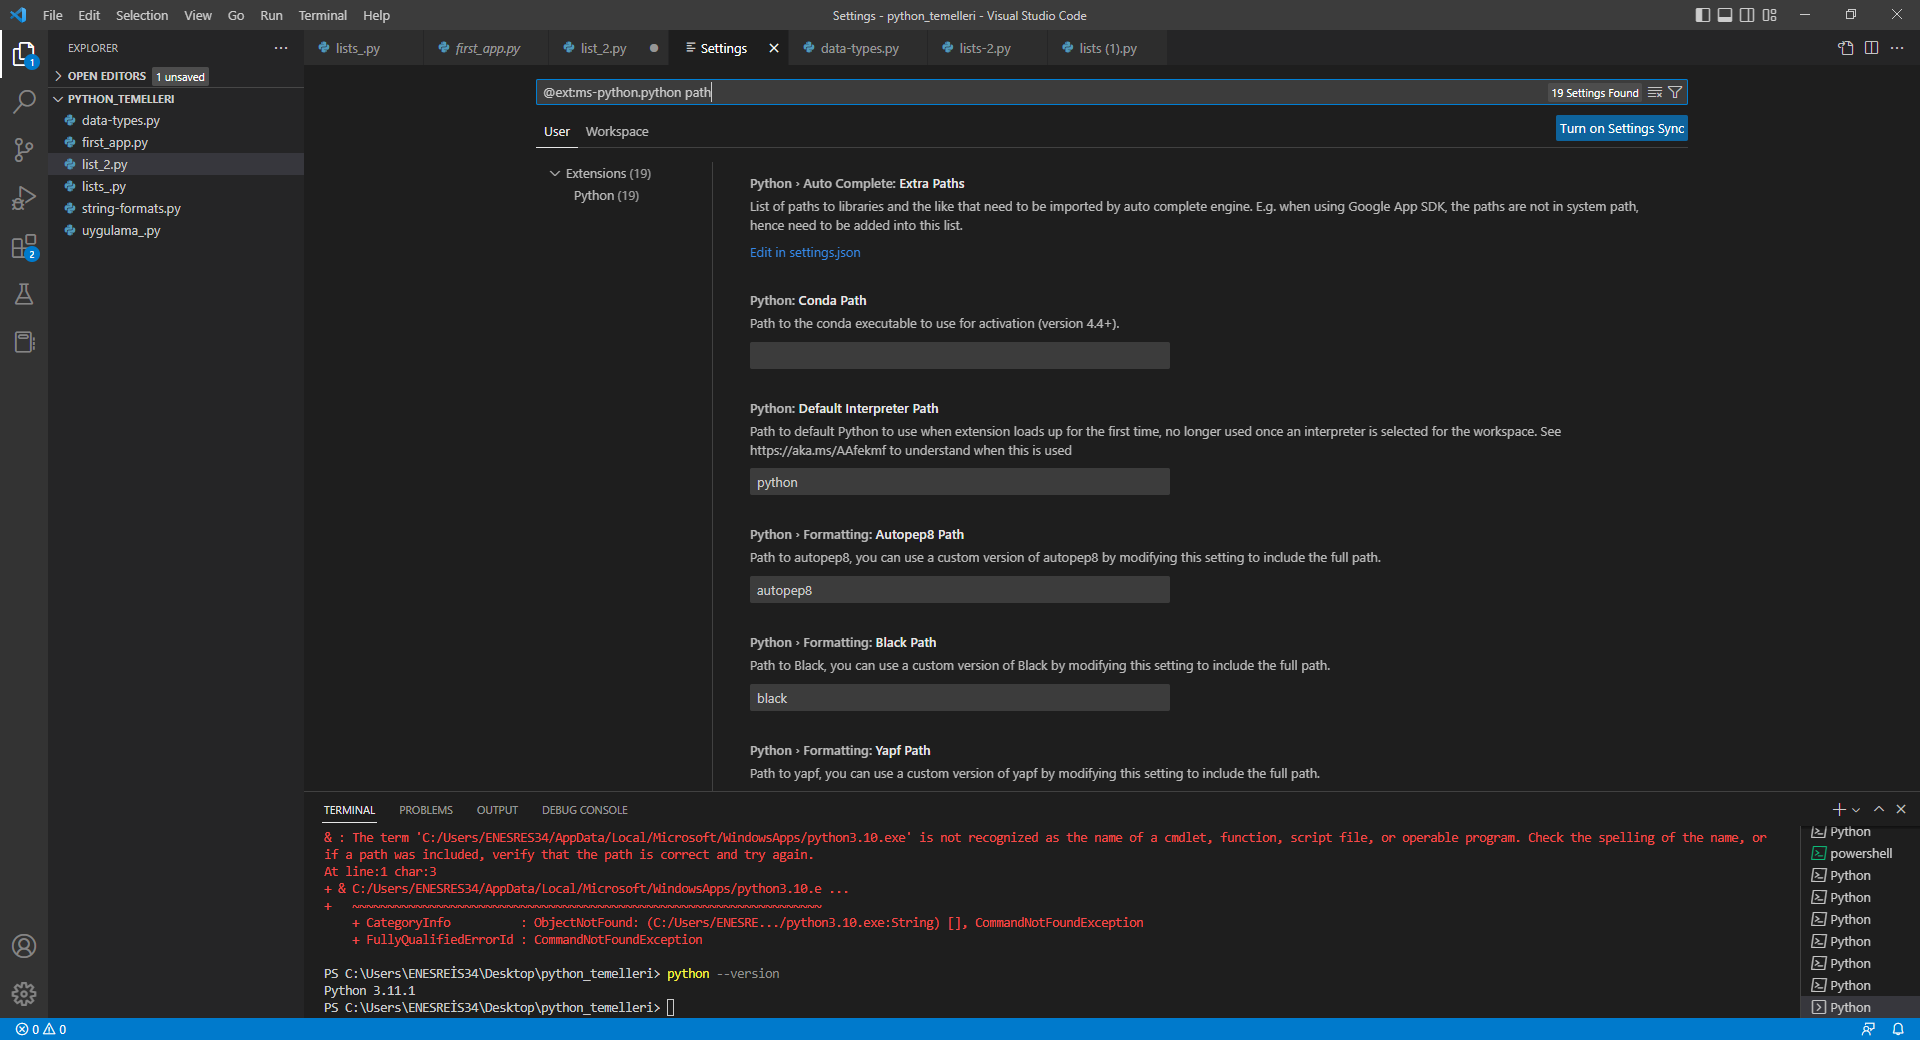Open the Manage gear icon
Viewport: 1920px width, 1040px height.
24,994
